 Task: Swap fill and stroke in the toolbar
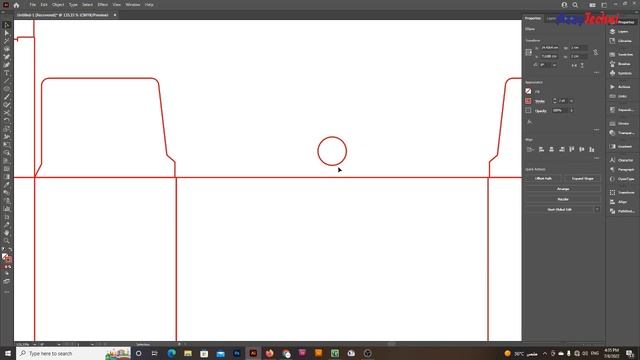tap(10, 250)
